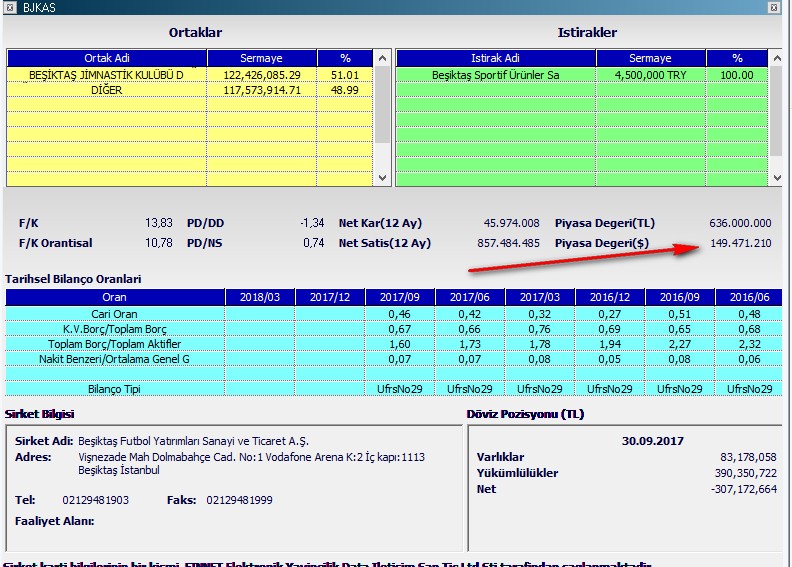Click capital value 122,426,085.29
This screenshot has height=567, width=792.
click(x=262, y=75)
